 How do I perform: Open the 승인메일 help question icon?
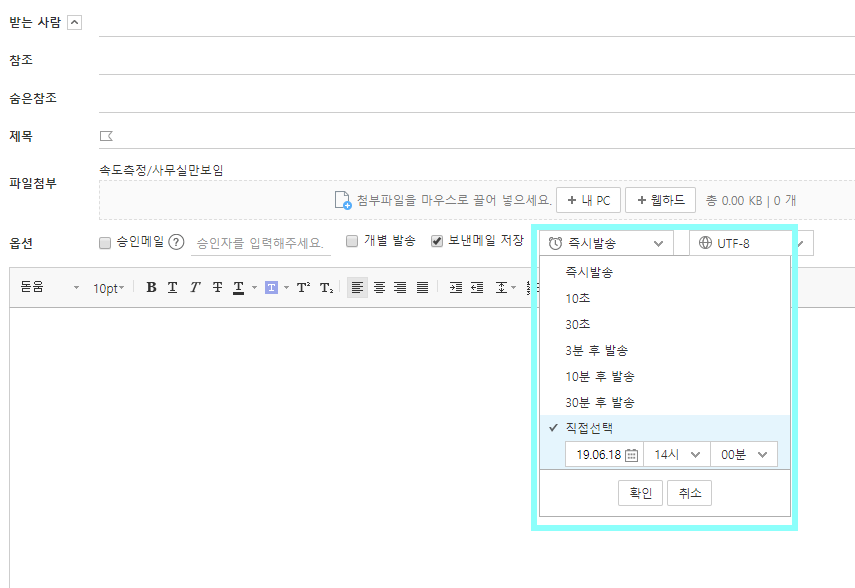click(176, 242)
